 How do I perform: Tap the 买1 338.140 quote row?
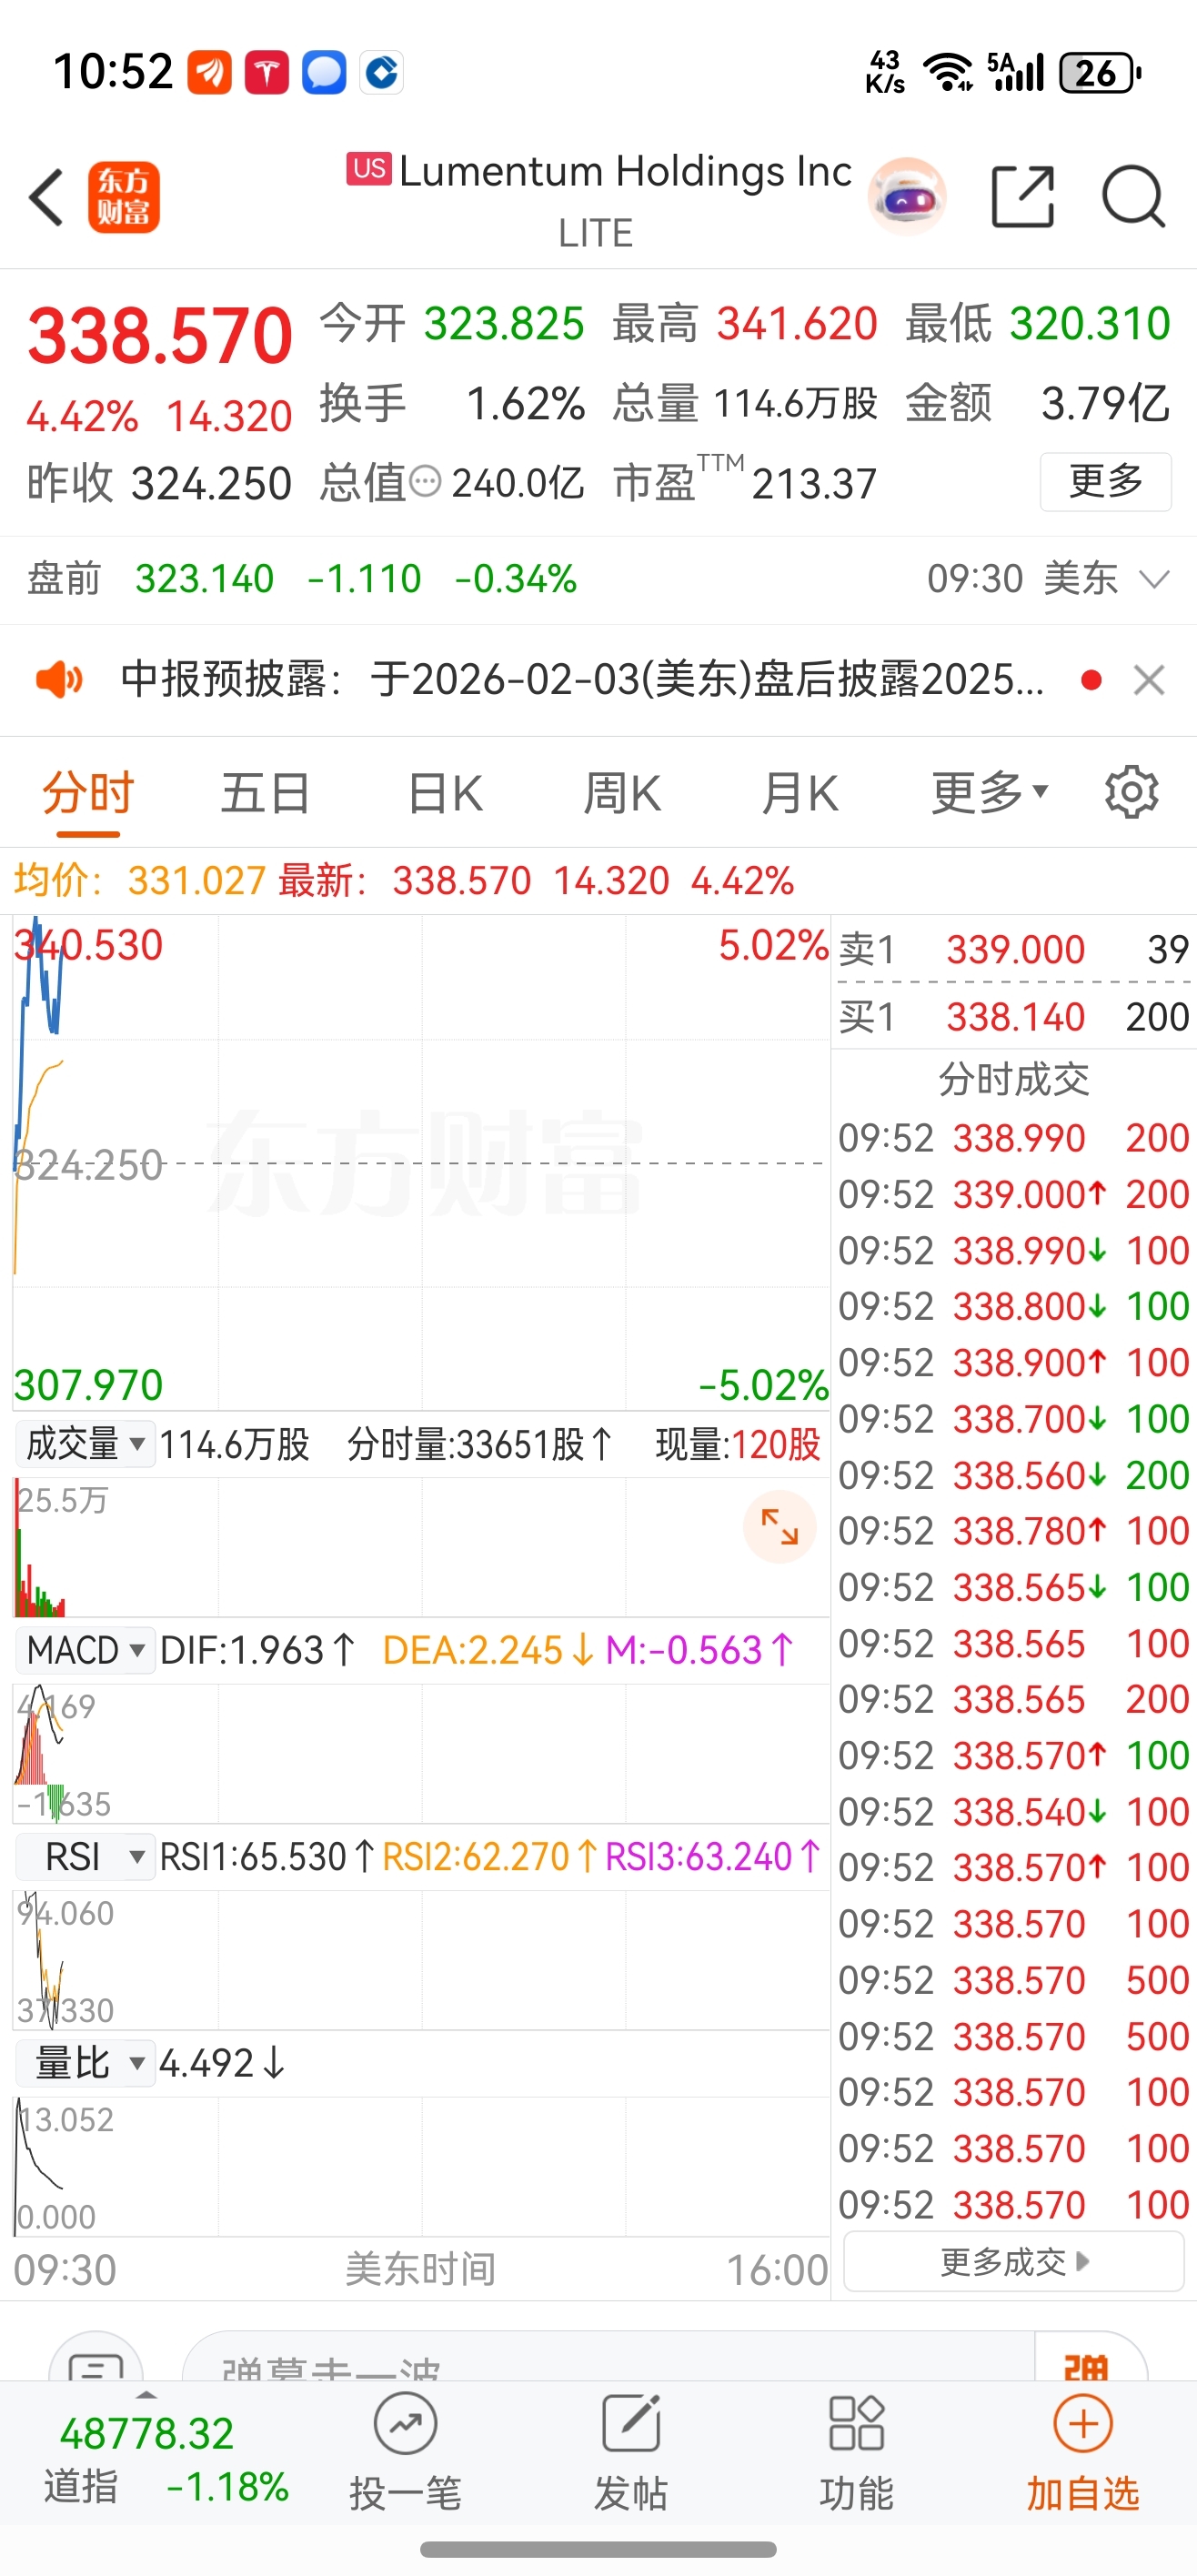pos(1014,1017)
